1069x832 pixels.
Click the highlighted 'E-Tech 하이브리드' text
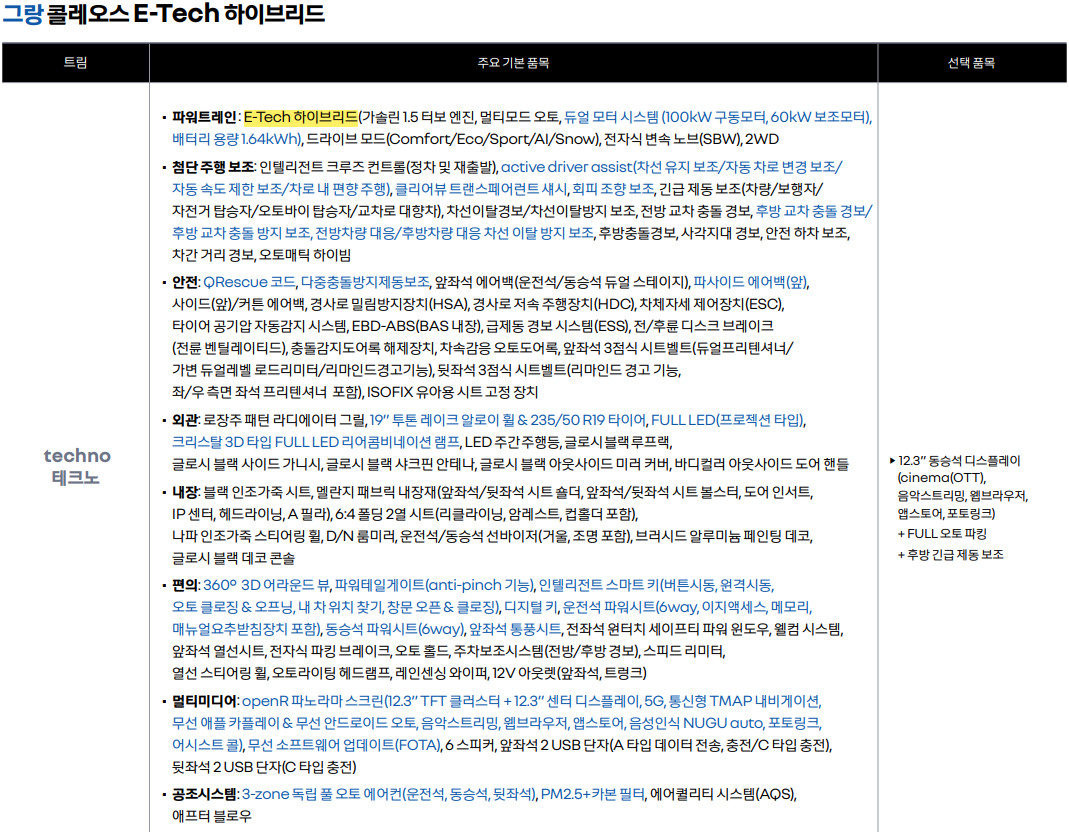[301, 117]
